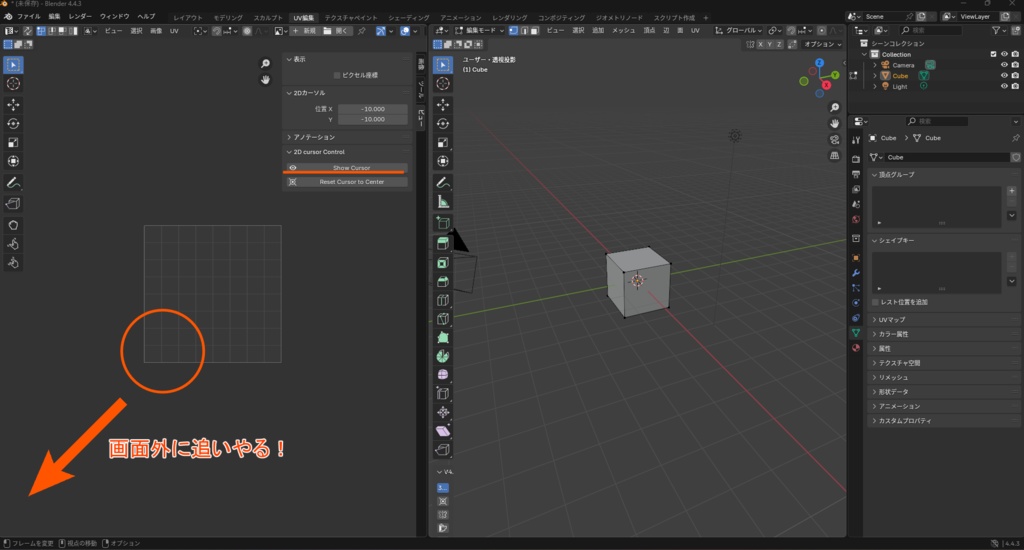The height and width of the screenshot is (550, 1024).
Task: Select the Inset Faces tool in the 3D viewport
Action: [443, 263]
